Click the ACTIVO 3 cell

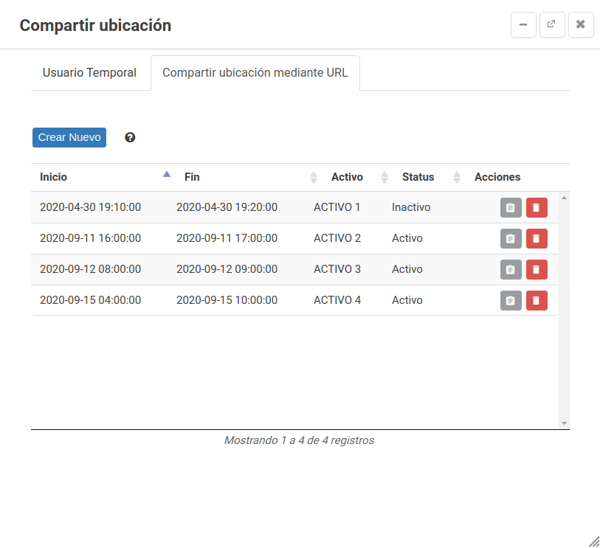click(x=337, y=269)
